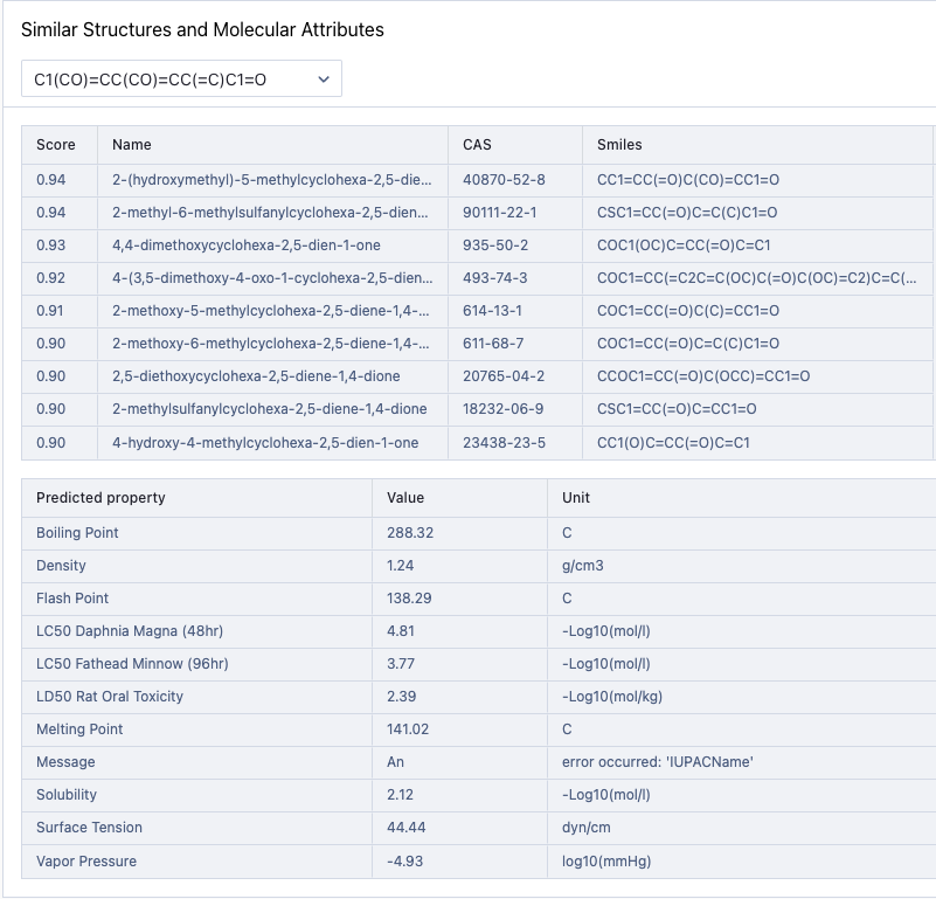Select SMILES CC1(O)C=CC(=O)C=C1 cell

coord(673,442)
